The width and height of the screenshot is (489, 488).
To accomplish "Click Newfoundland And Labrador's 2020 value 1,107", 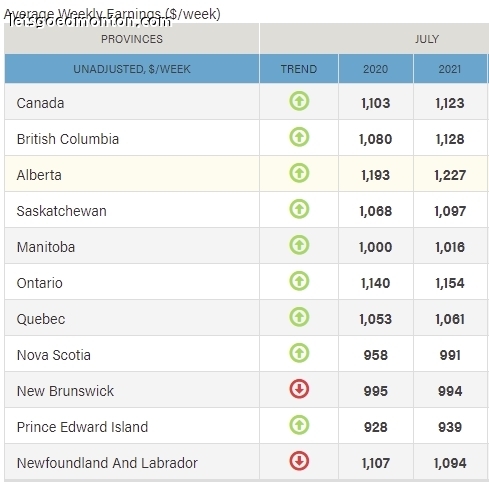I will (x=376, y=463).
